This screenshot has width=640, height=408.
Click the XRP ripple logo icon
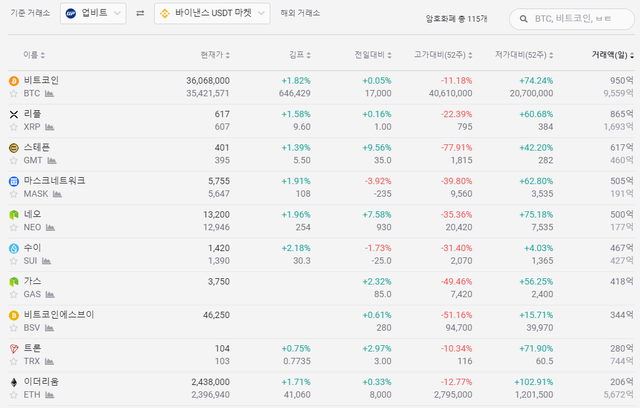14,114
